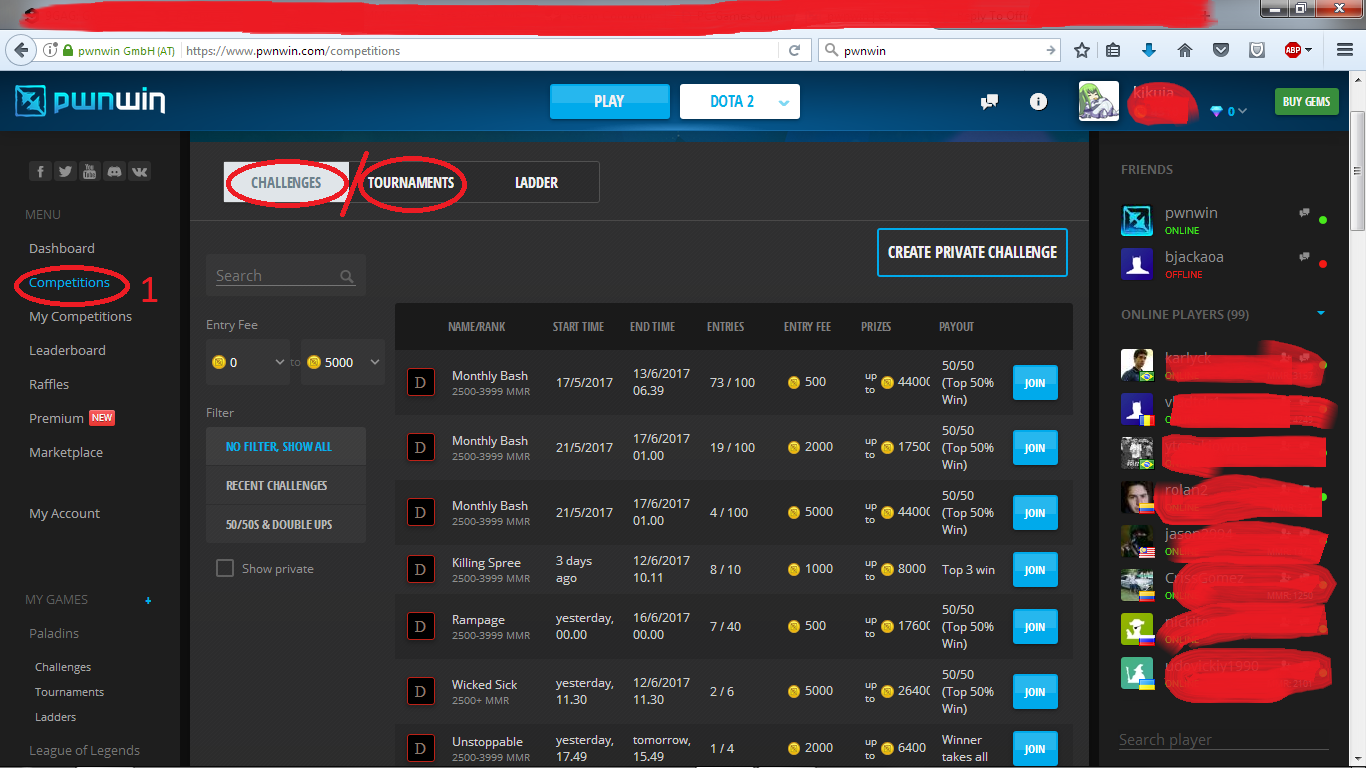Screen dimensions: 1366x768
Task: Switch to the Challenges tab
Action: tap(286, 182)
